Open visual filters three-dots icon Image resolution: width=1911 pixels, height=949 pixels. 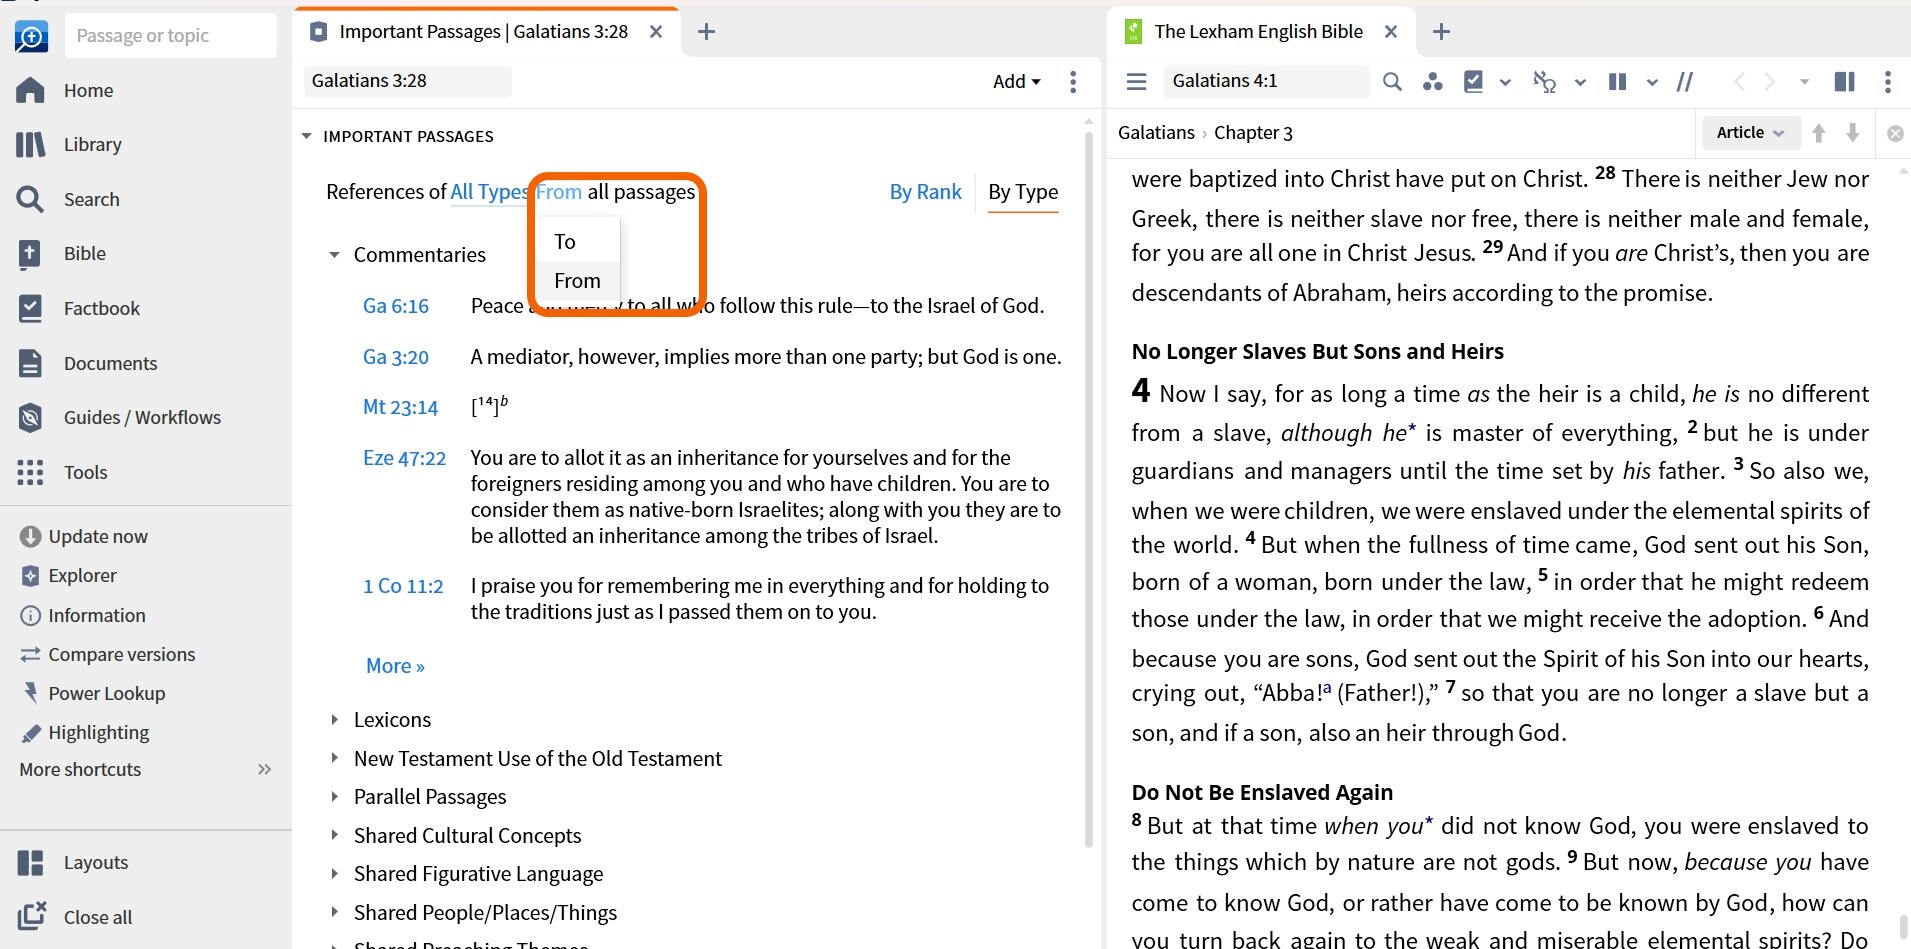click(x=1432, y=81)
